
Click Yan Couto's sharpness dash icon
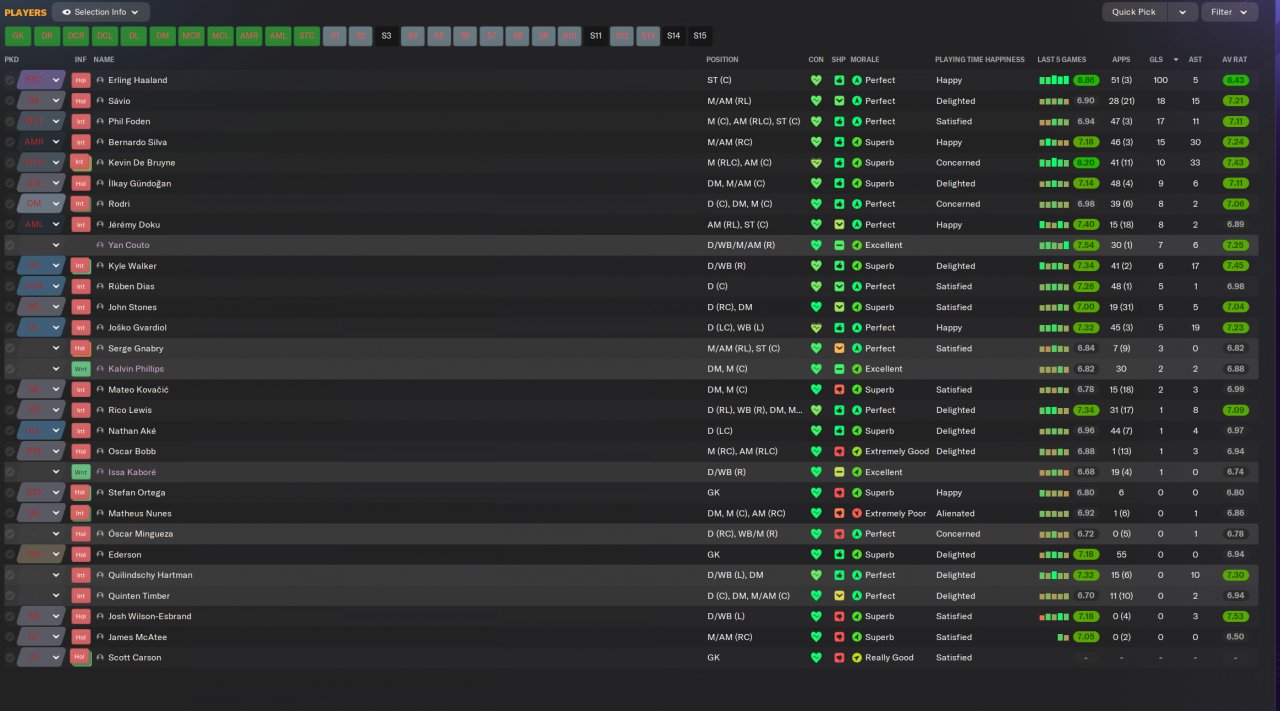[839, 245]
